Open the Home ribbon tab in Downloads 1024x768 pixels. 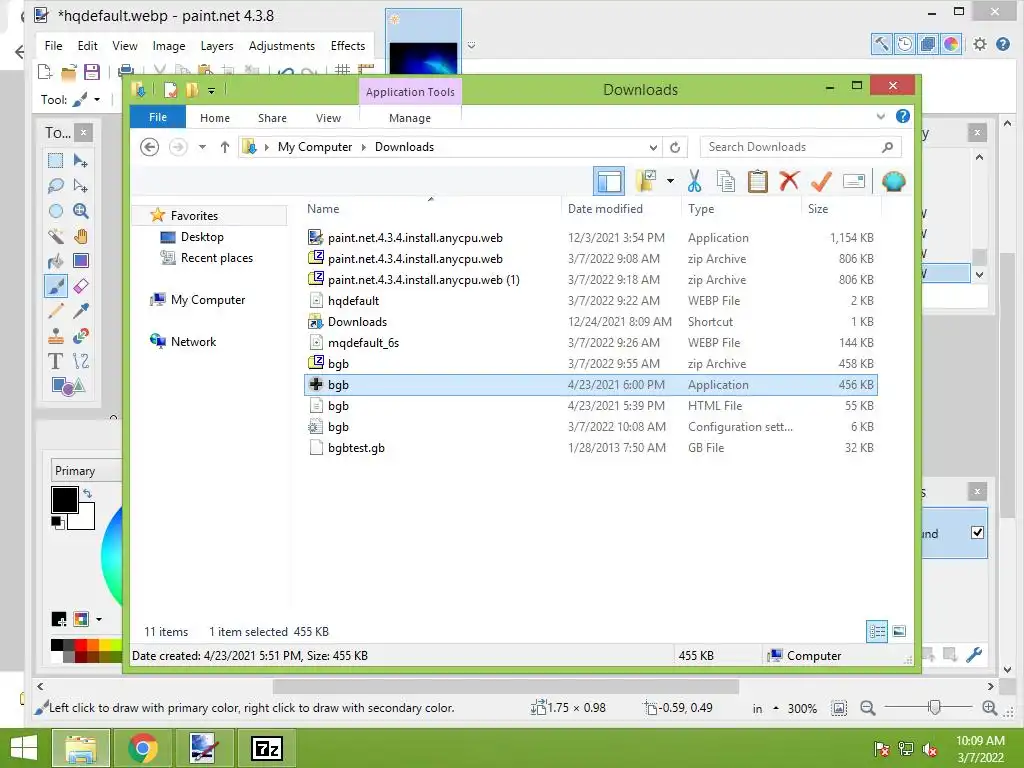[215, 118]
